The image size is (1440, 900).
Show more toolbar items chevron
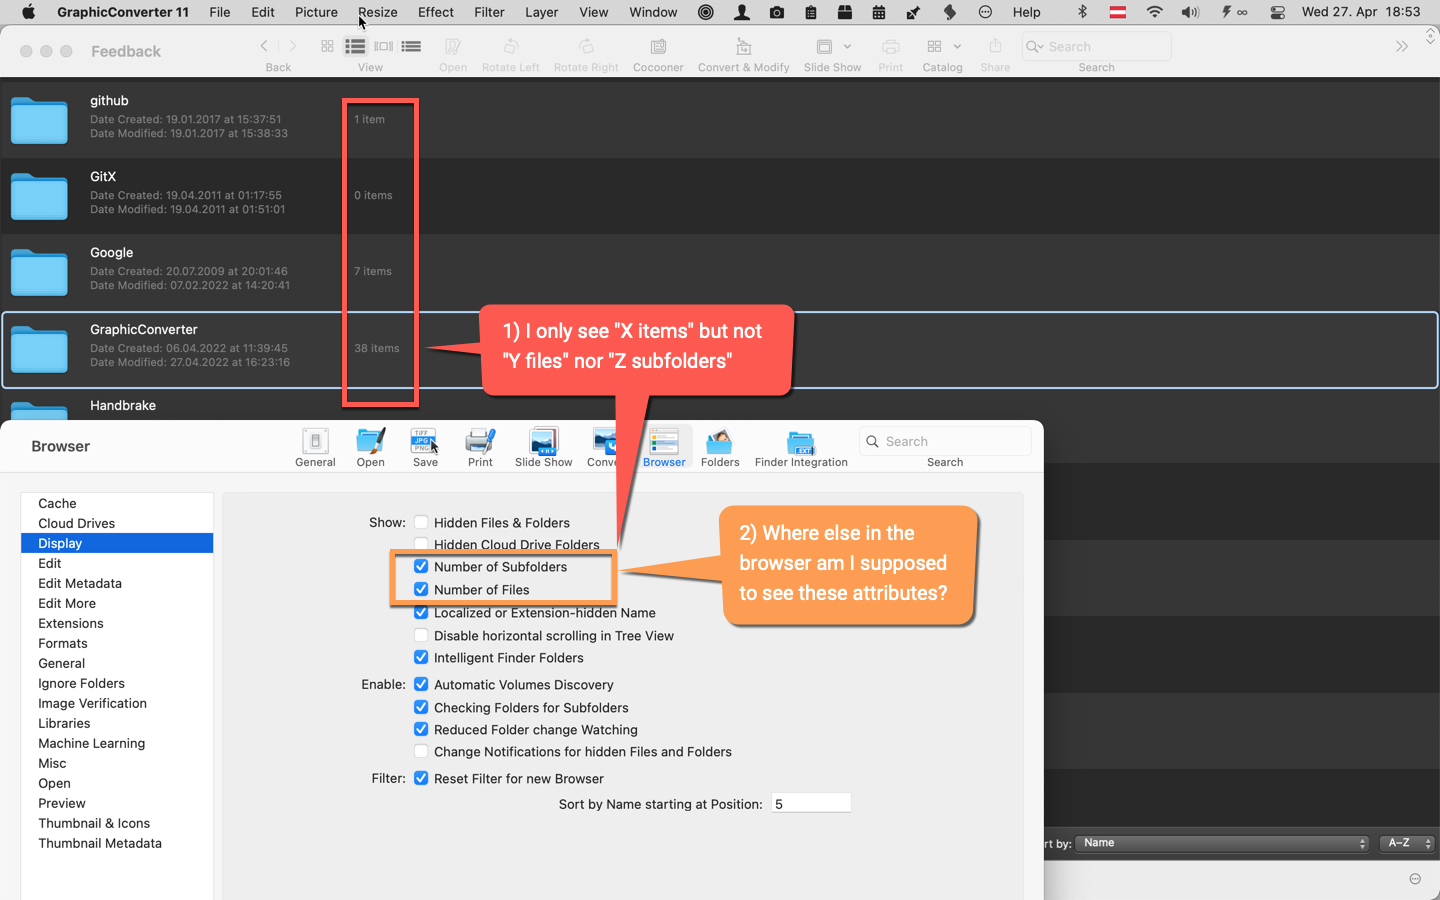1402,47
